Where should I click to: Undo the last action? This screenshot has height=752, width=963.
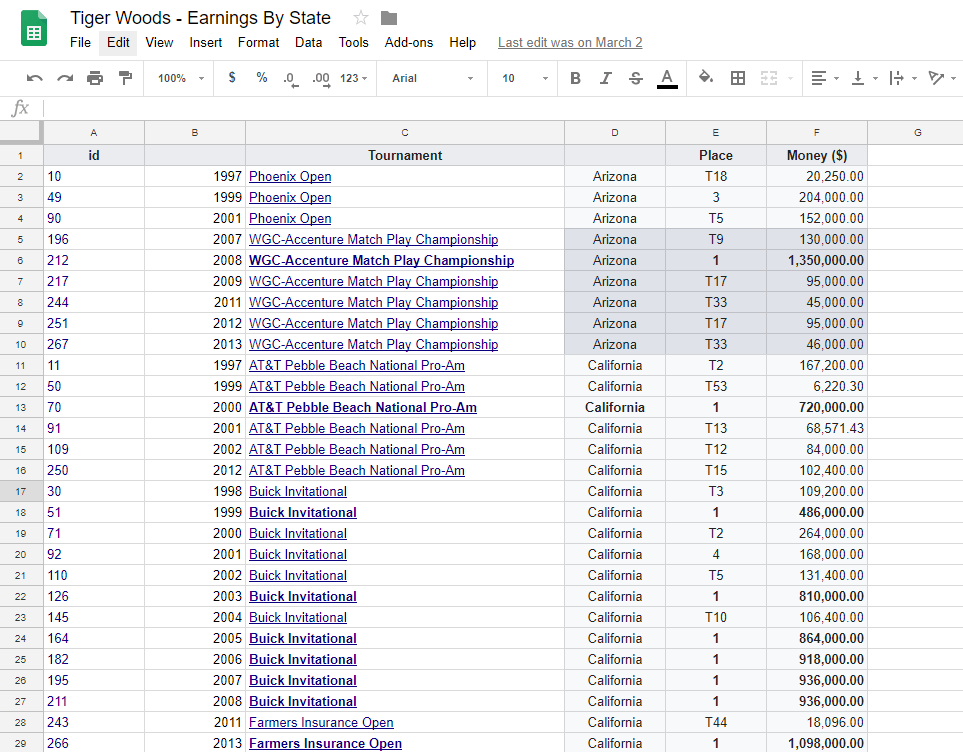[34, 77]
